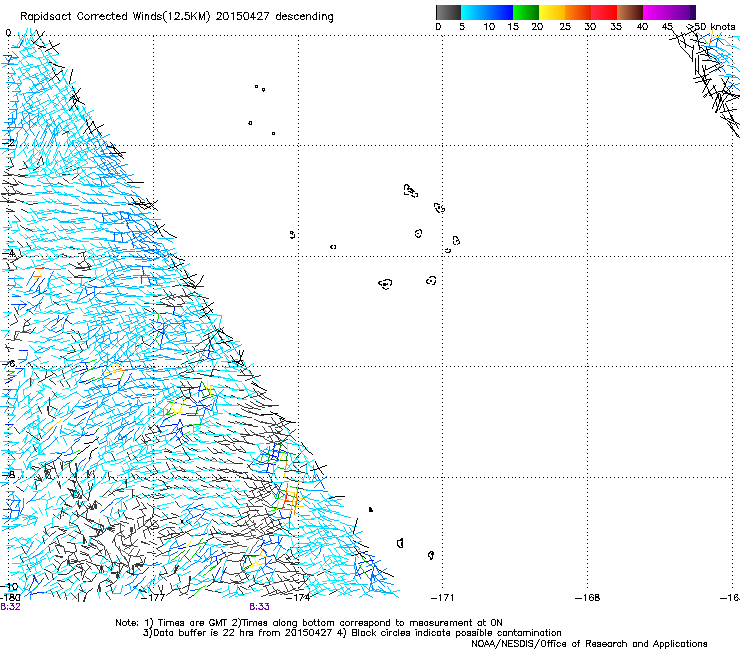Click the '50 knots' legend label
The image size is (740, 650).
point(714,27)
